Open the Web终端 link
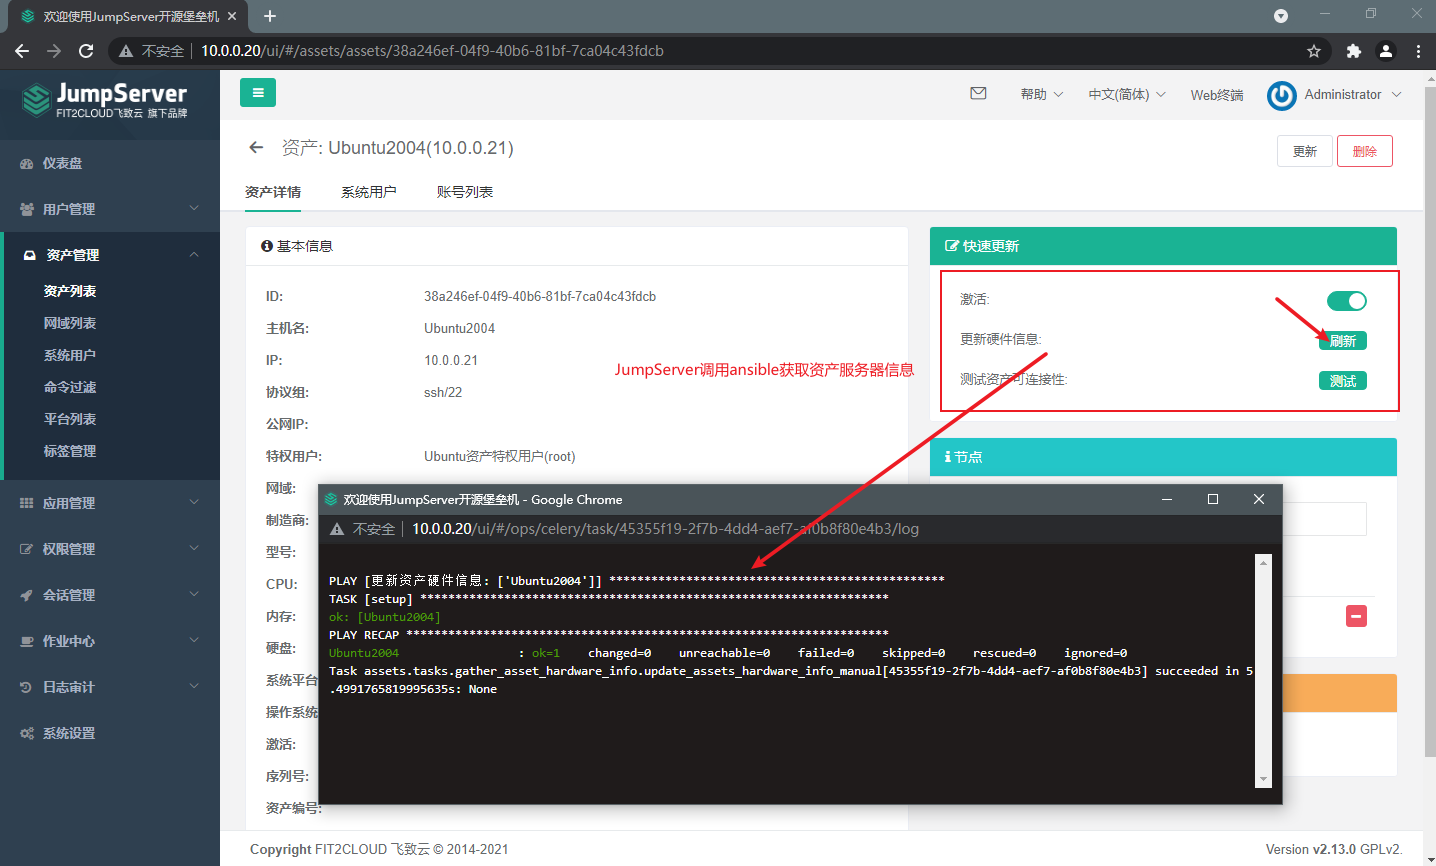This screenshot has width=1436, height=866. pos(1217,95)
